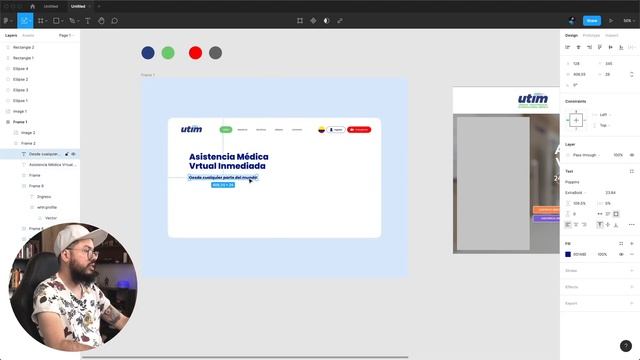Click the Align left icon
640x360 pixels.
[567, 47]
